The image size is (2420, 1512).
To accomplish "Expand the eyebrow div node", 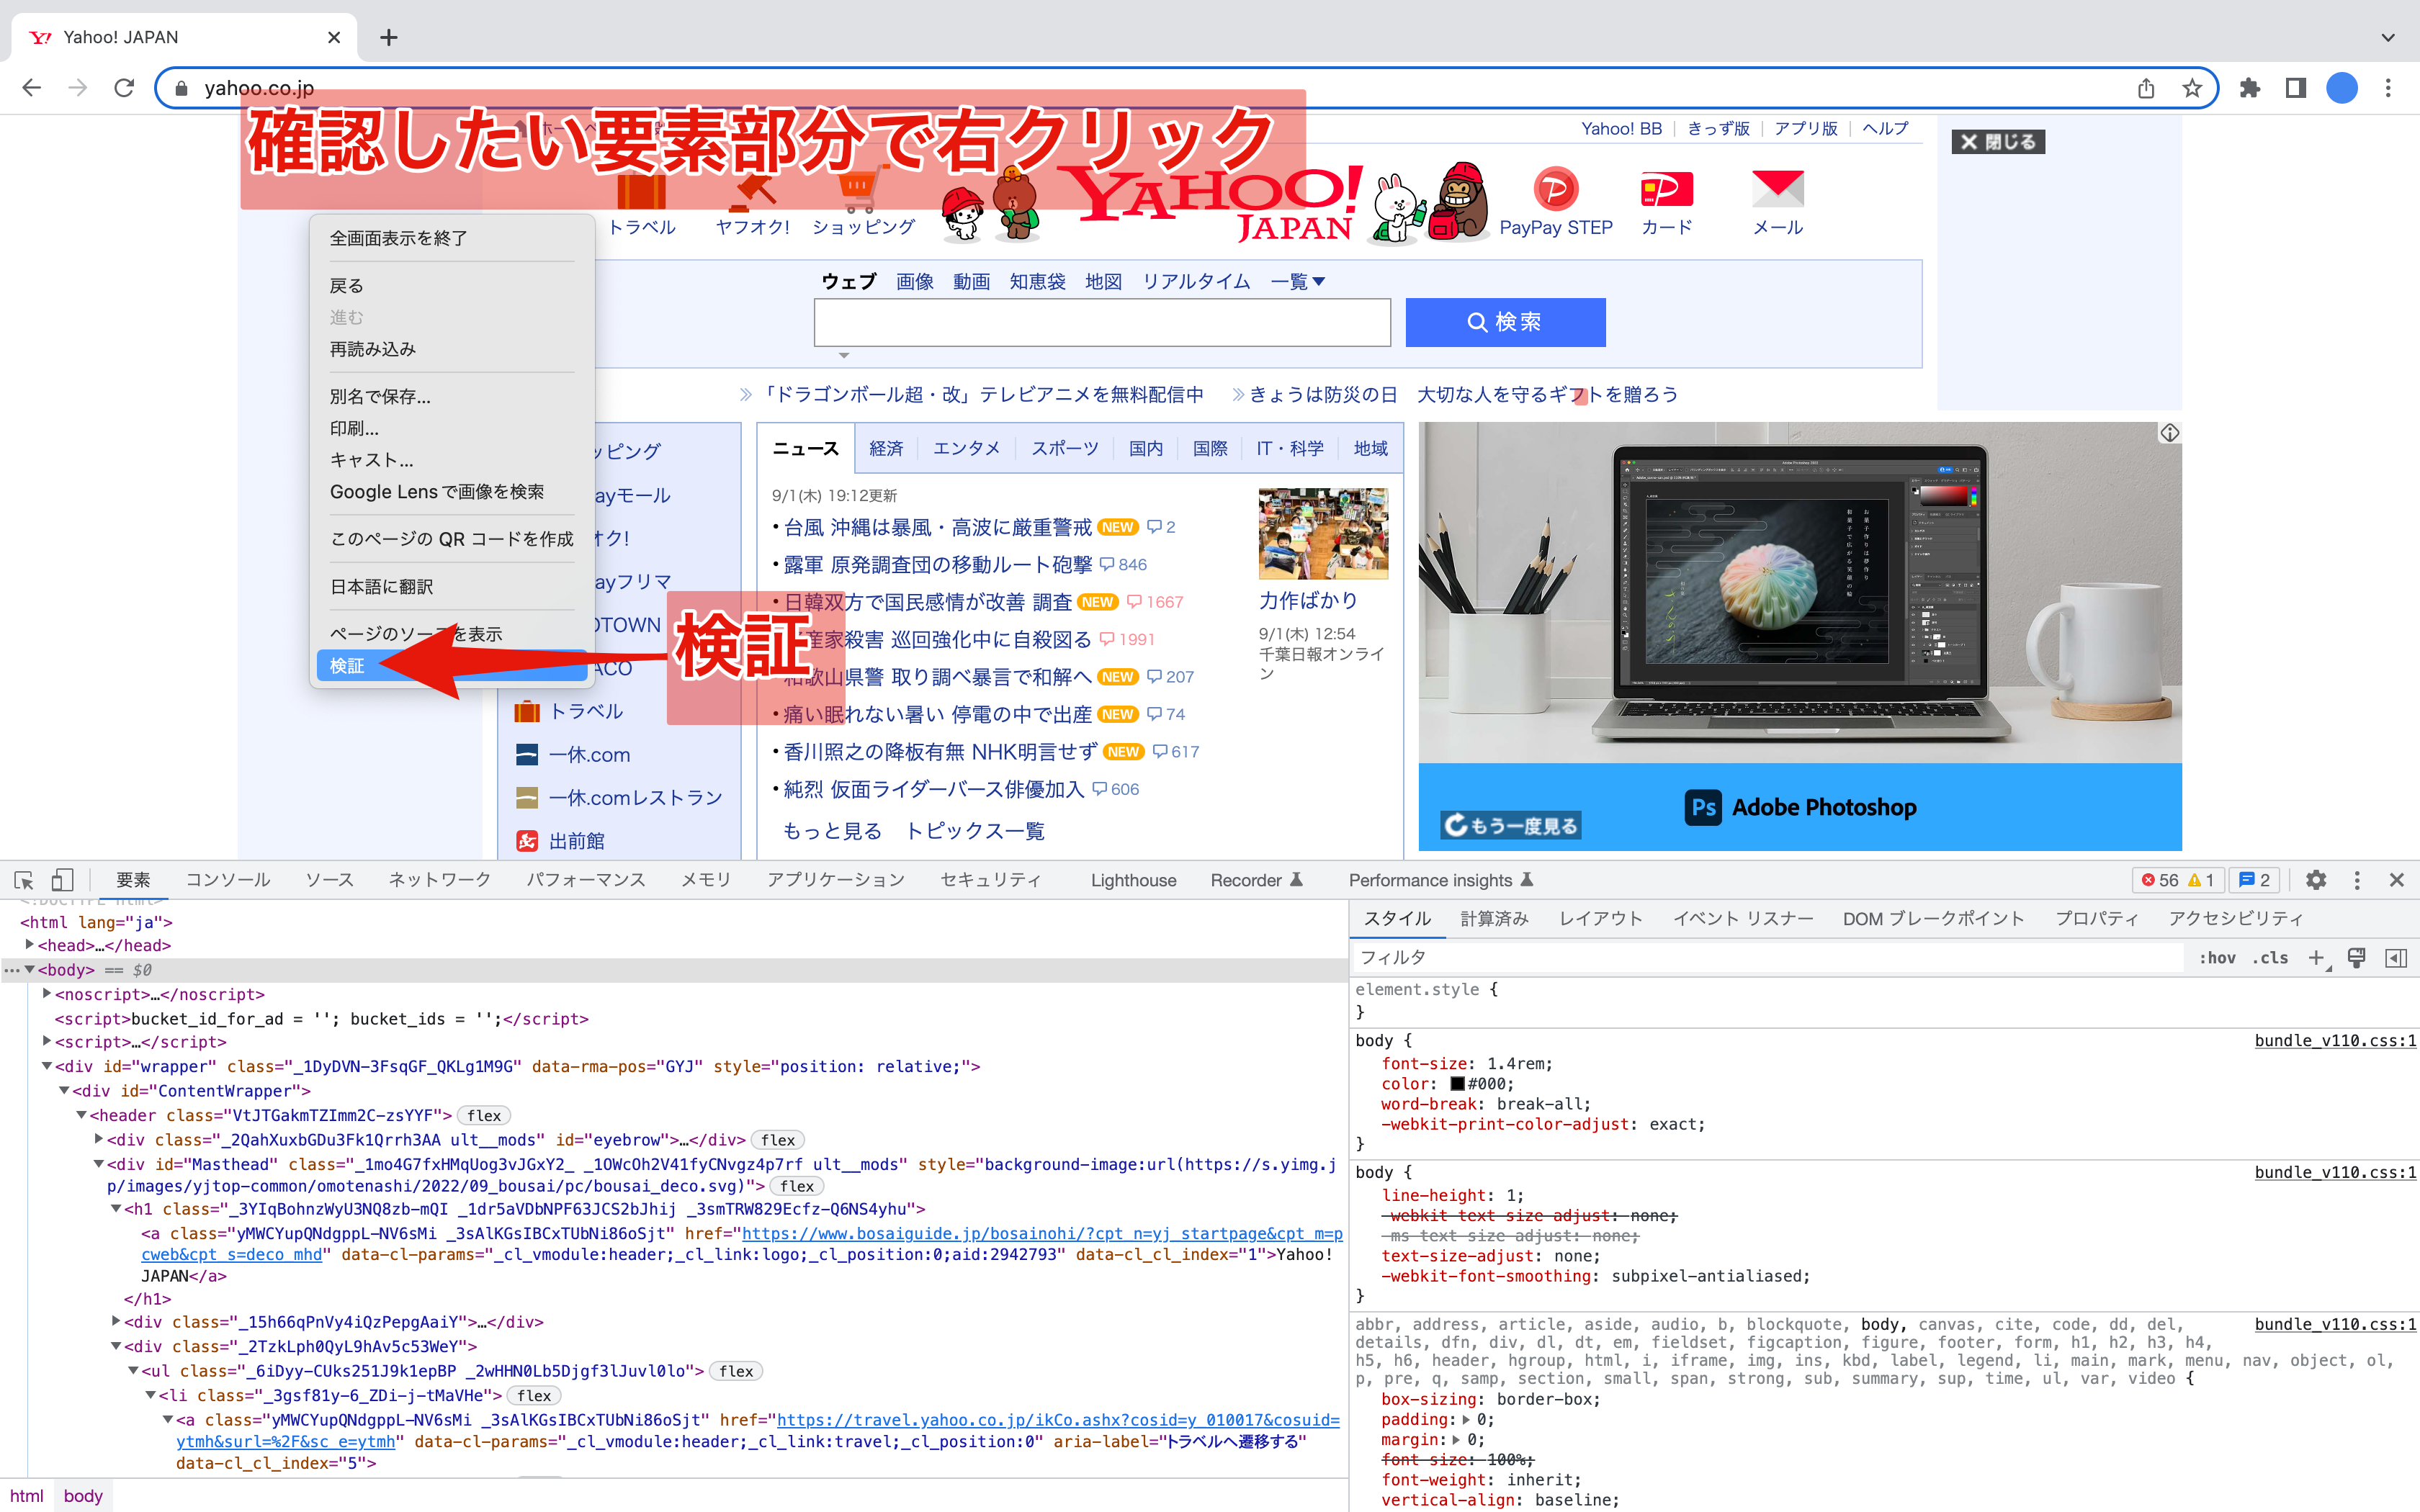I will [99, 1139].
